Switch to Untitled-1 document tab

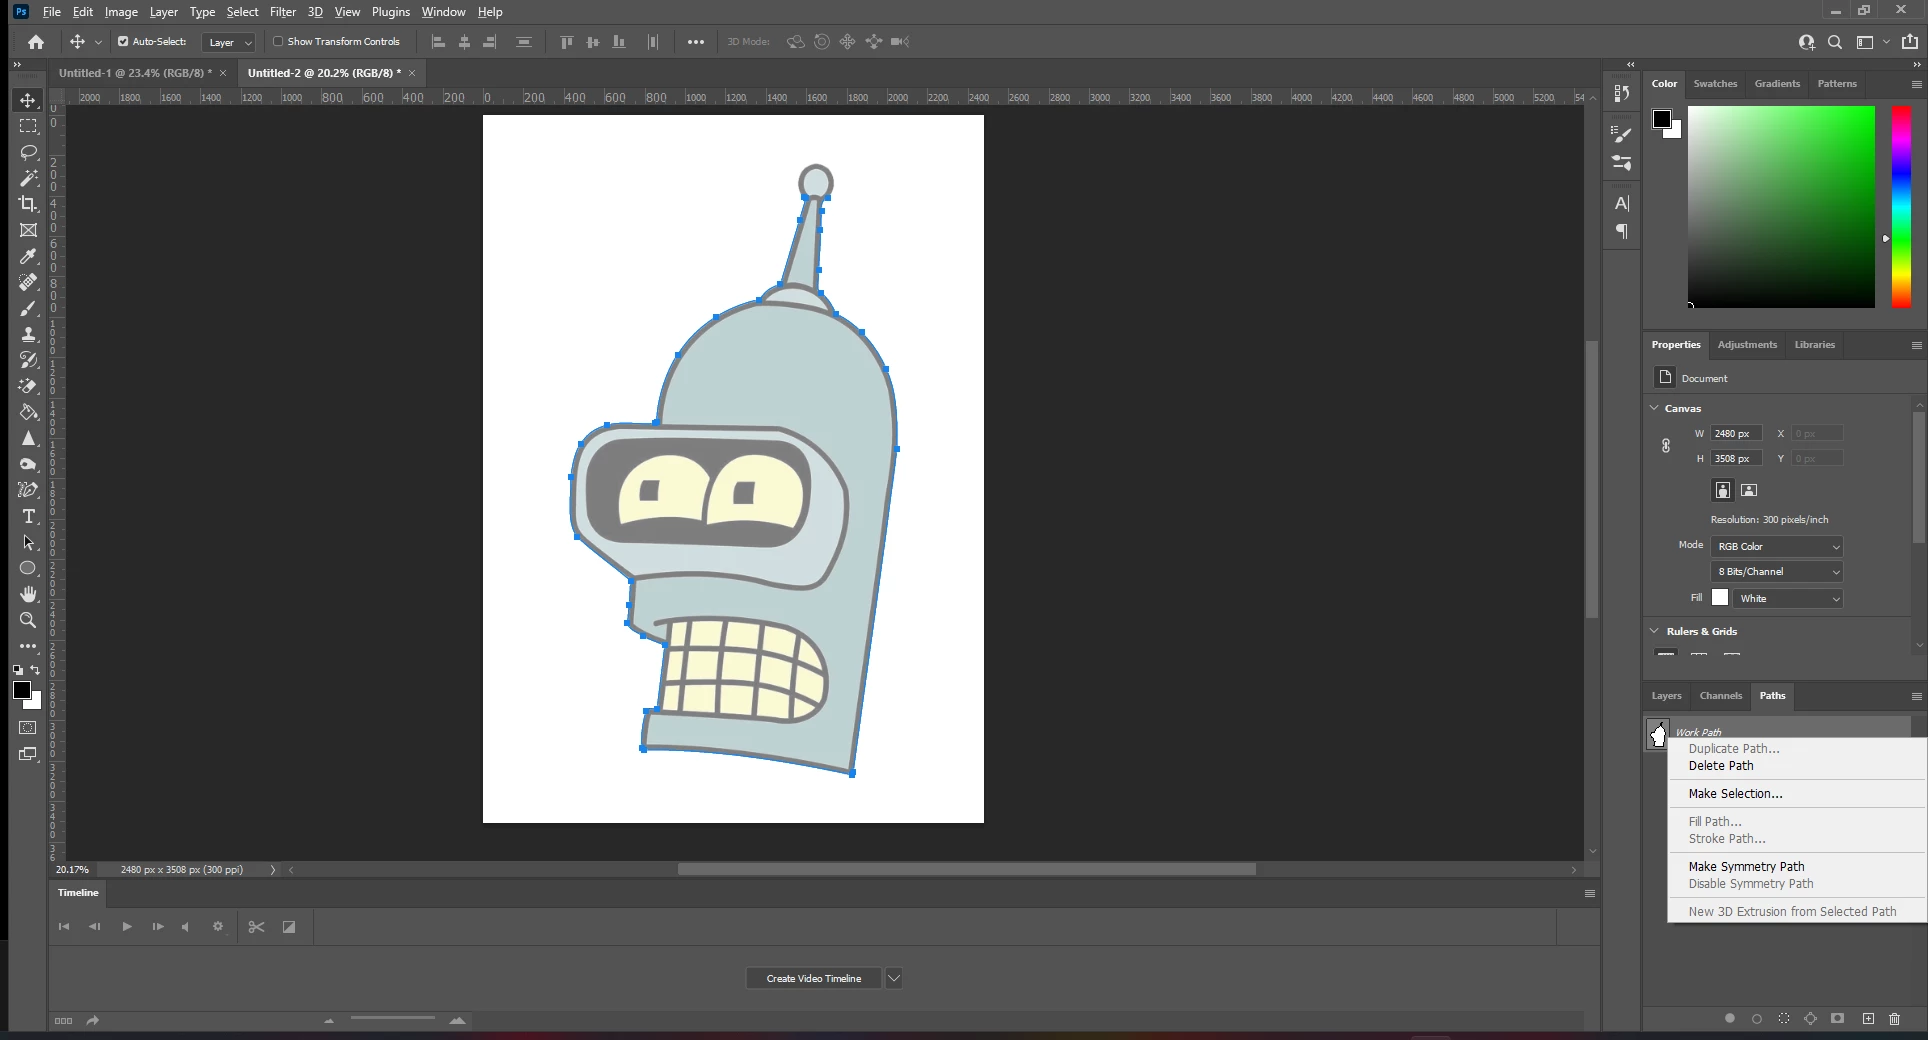(135, 73)
